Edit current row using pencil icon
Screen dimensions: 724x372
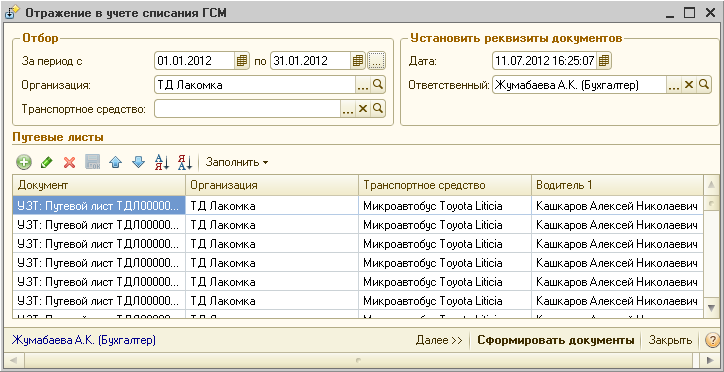click(47, 162)
